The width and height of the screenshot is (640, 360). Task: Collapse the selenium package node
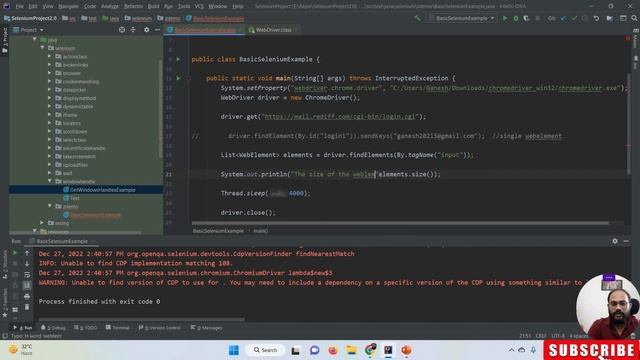click(x=42, y=48)
